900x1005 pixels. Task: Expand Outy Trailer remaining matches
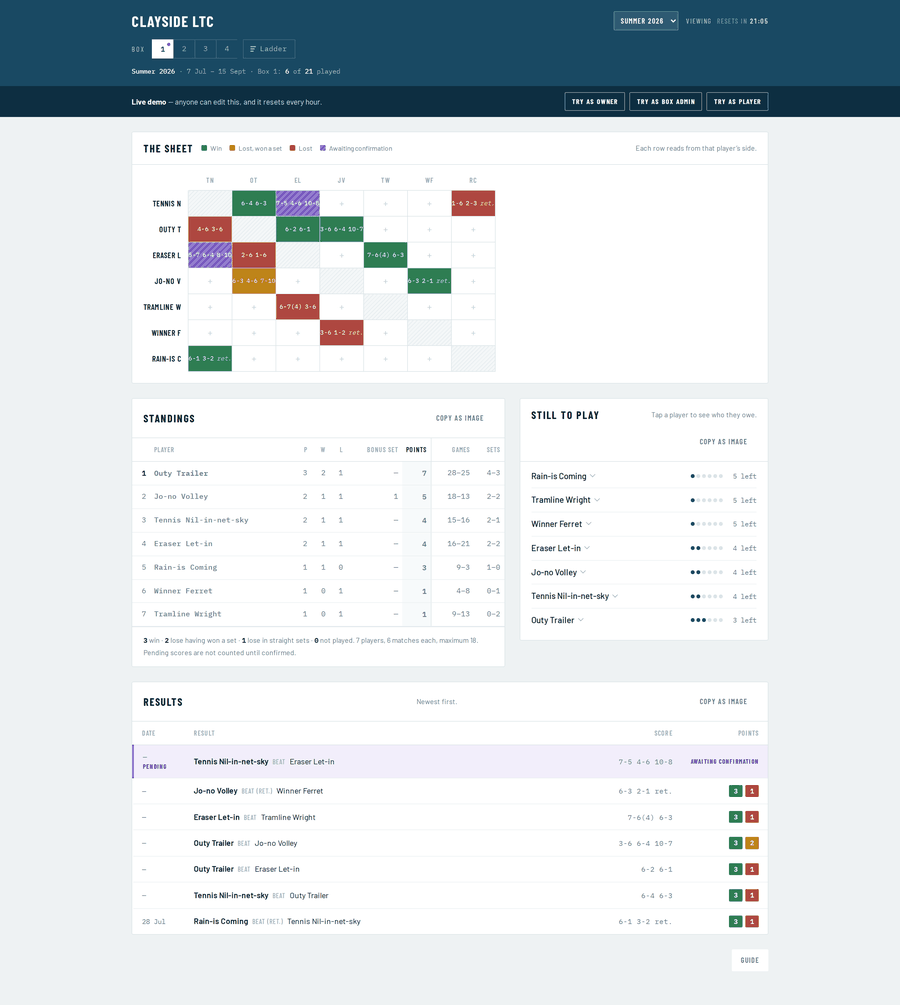557,620
